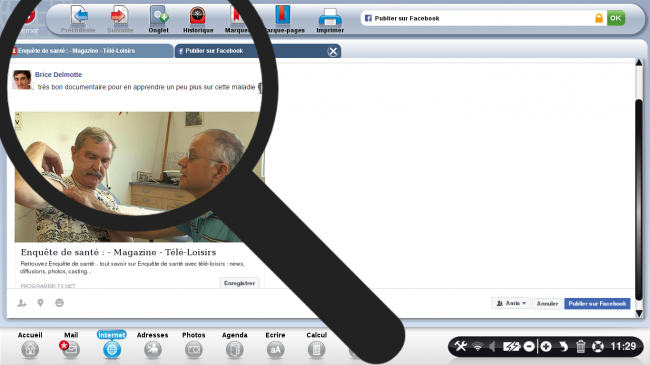
Task: Add a feeling with the smiley icon
Action: 59,303
